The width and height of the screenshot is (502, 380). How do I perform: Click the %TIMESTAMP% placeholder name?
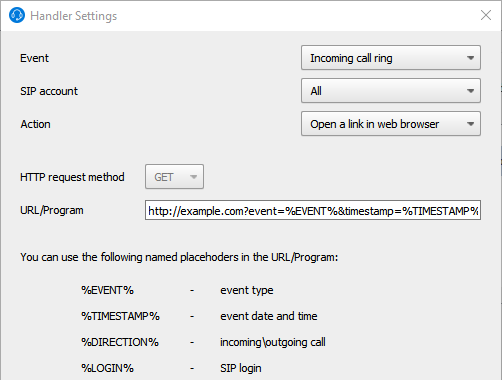(120, 316)
